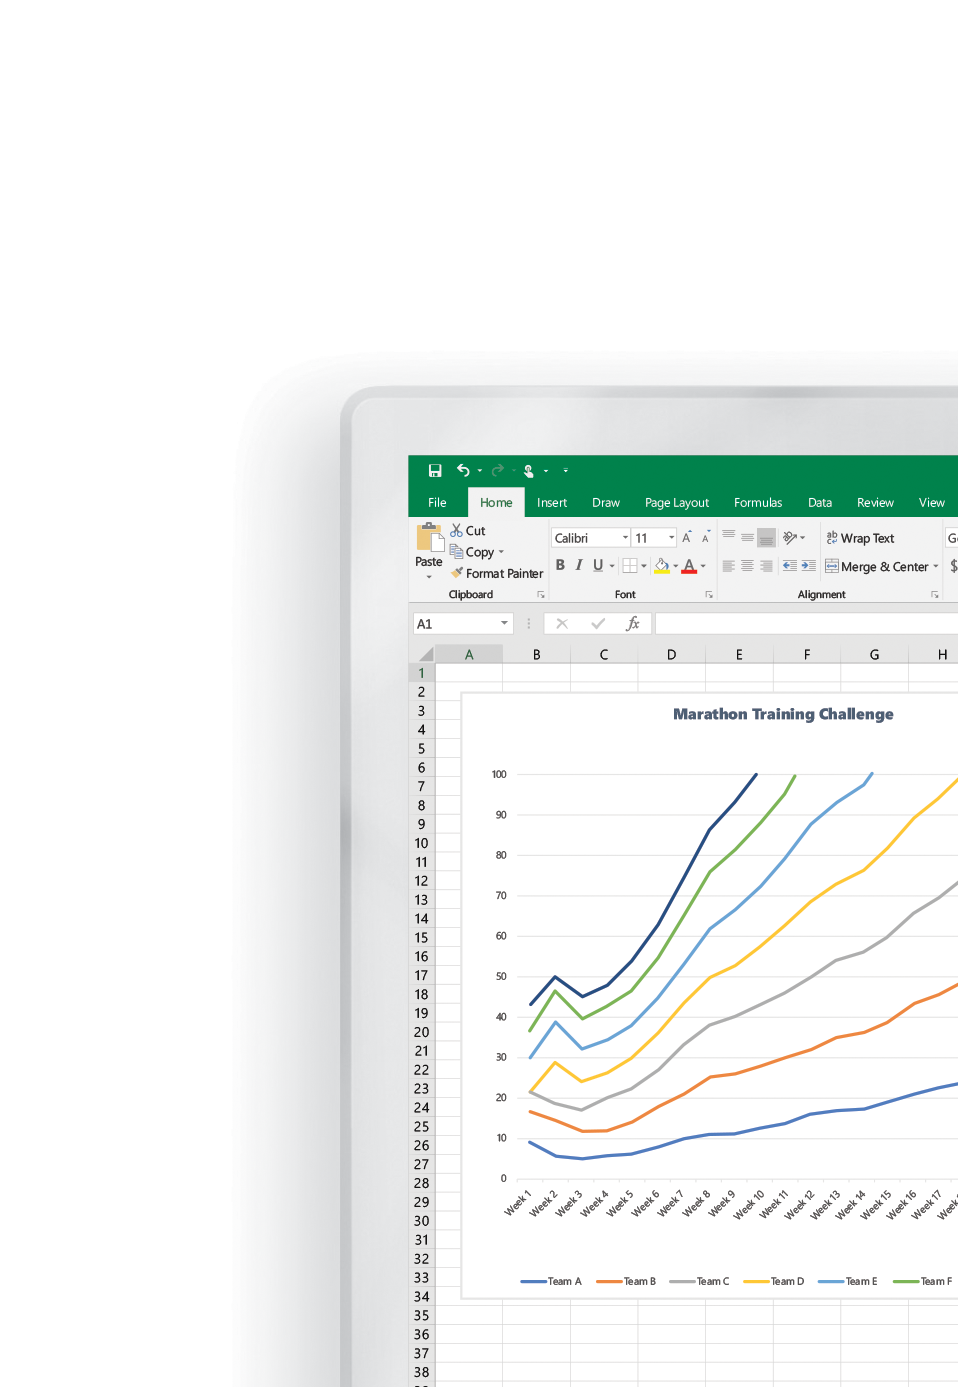Enable Wrap Text for the cell
This screenshot has height=1387, width=958.
[860, 538]
